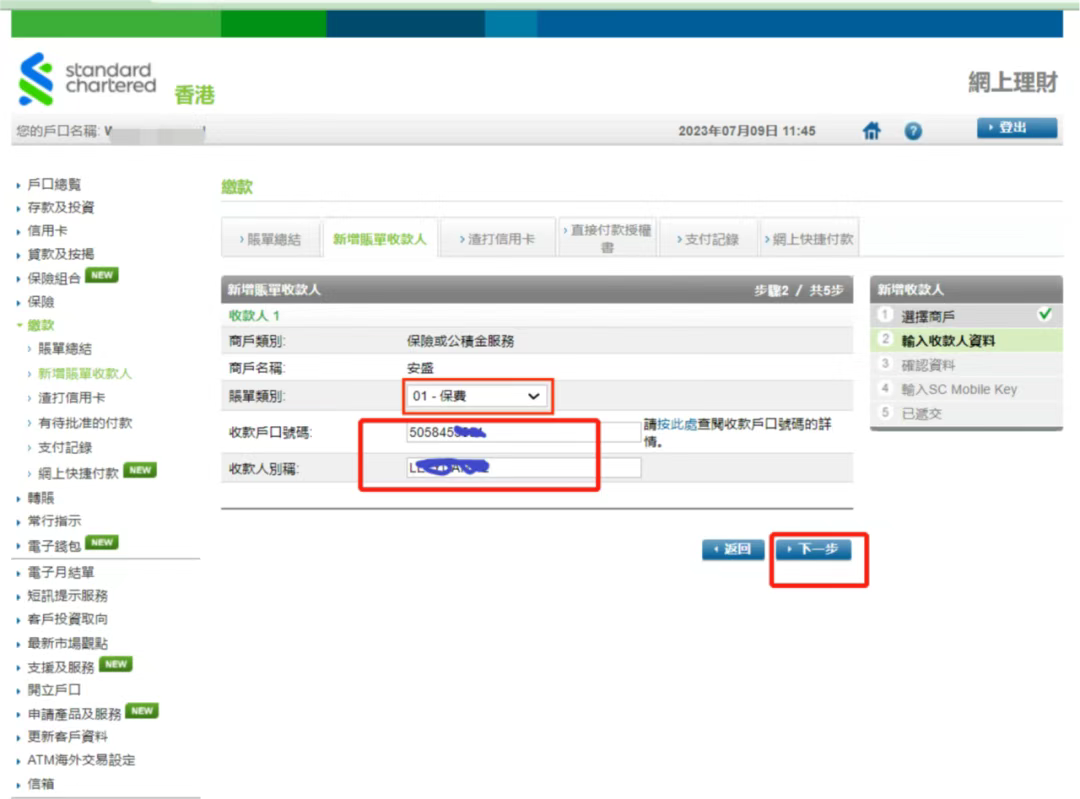Switch to the 渣打信用卡 tab
The height and width of the screenshot is (799, 1080).
tap(497, 239)
